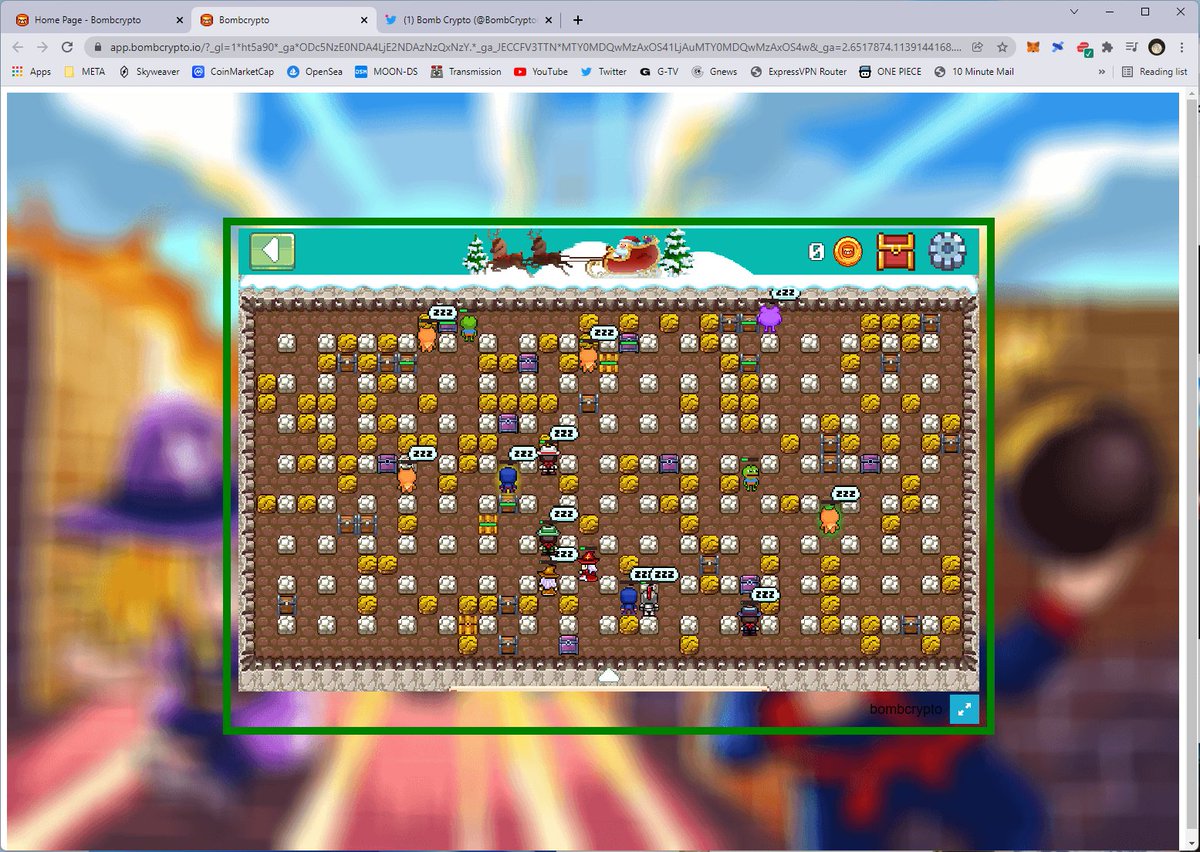
Task: Open the red treasure chest icon
Action: 895,251
